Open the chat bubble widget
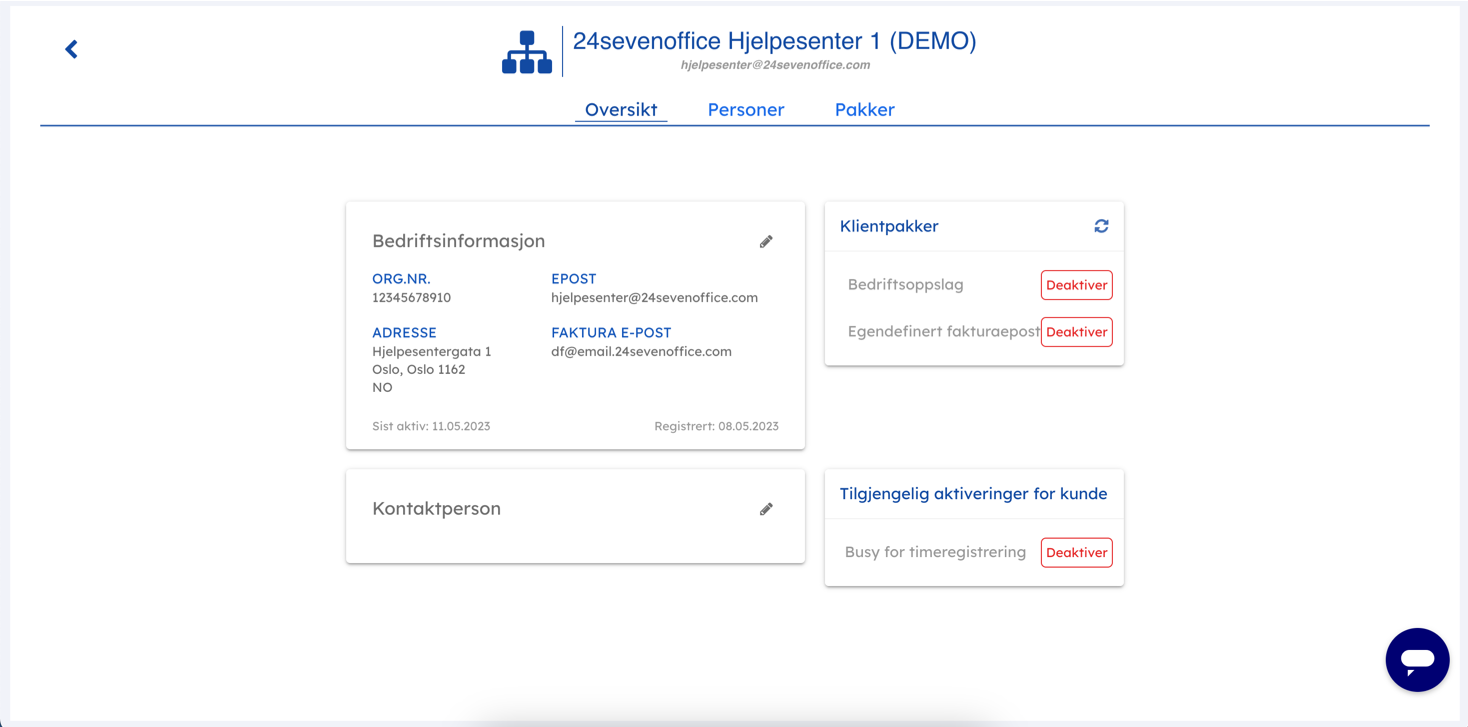The width and height of the screenshot is (1468, 727). click(x=1417, y=660)
